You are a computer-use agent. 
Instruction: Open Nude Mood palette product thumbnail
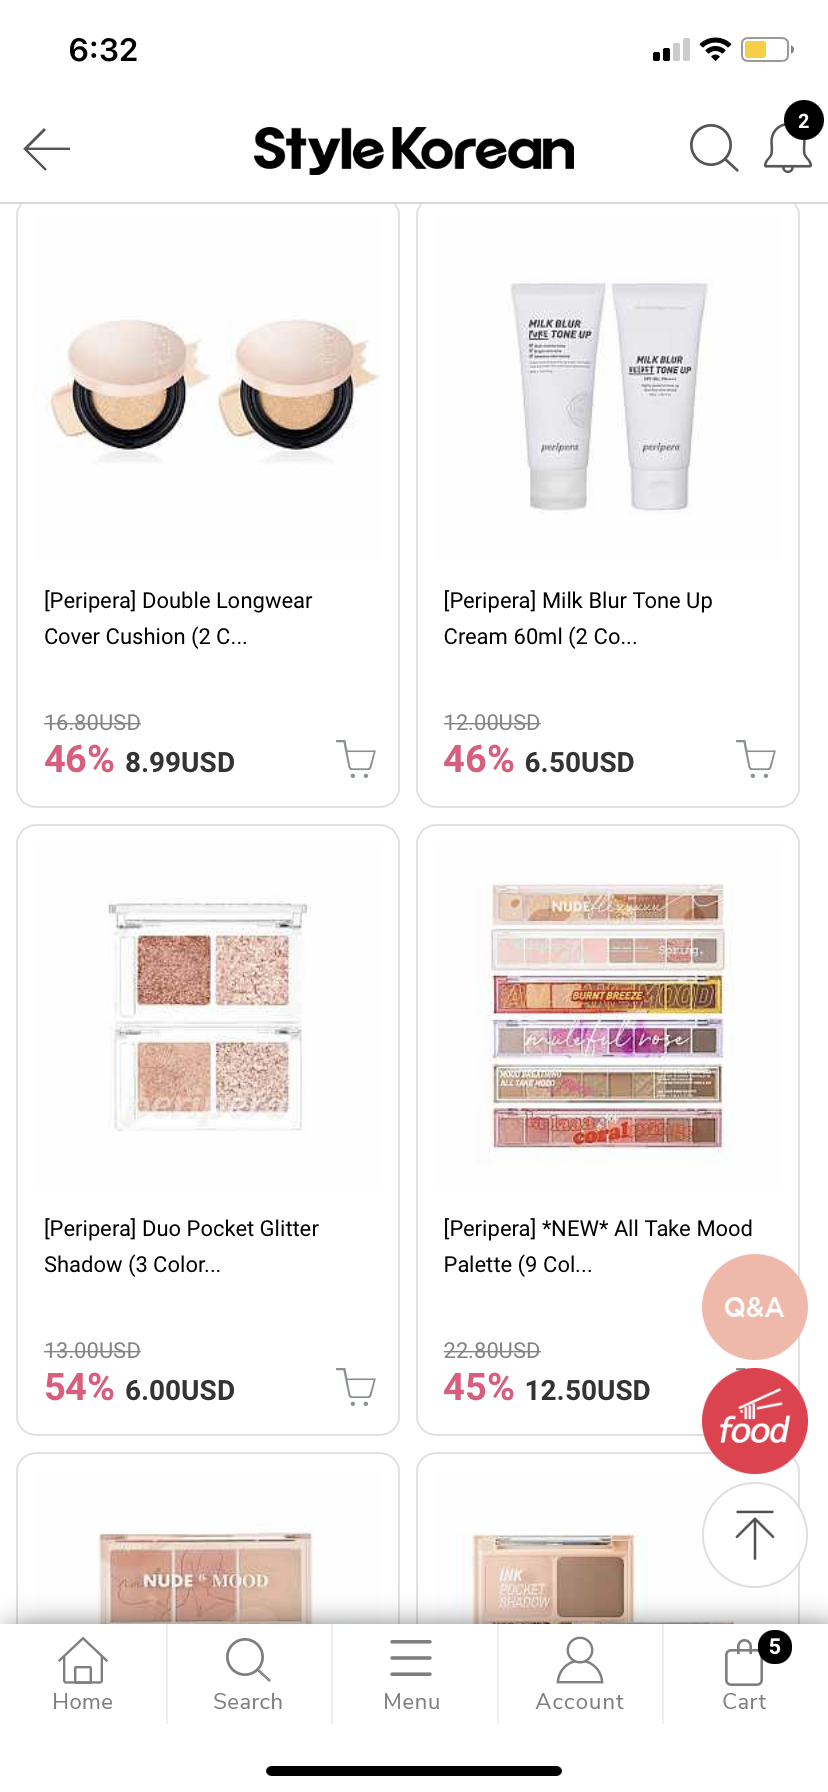207,1577
